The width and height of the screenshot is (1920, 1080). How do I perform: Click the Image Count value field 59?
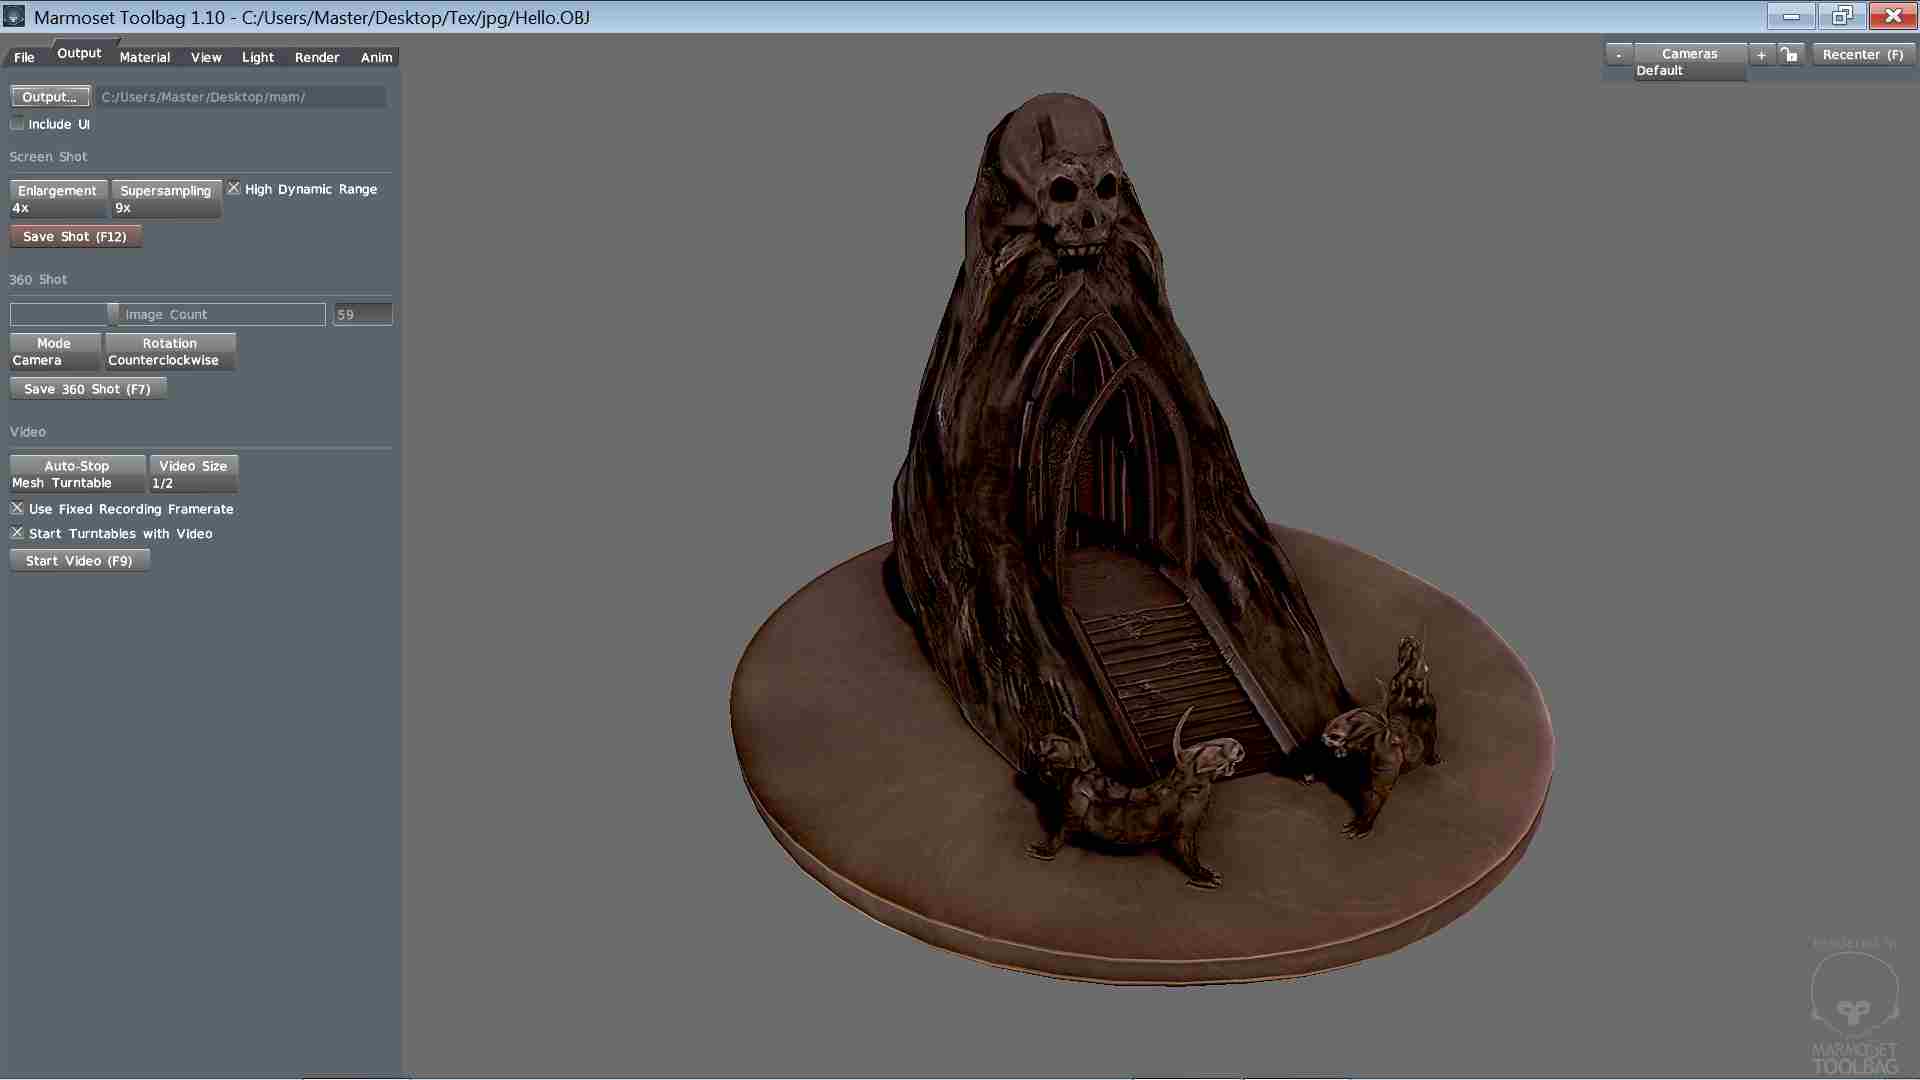[x=362, y=314]
